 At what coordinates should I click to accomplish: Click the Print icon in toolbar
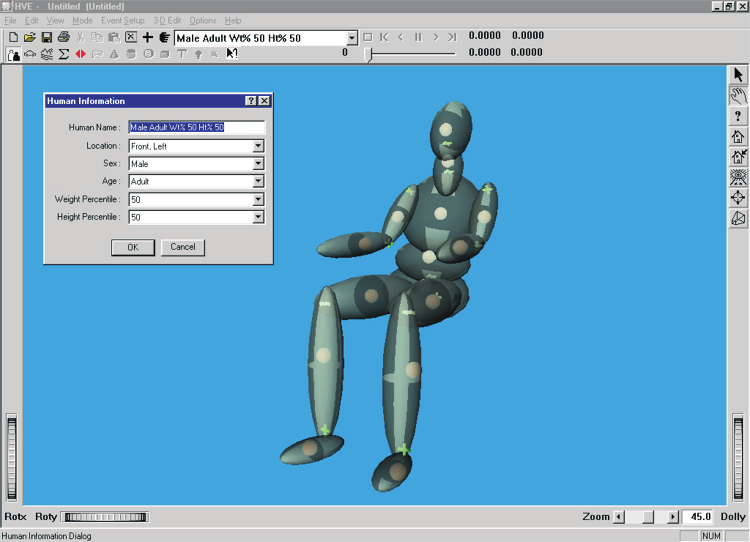pos(64,37)
